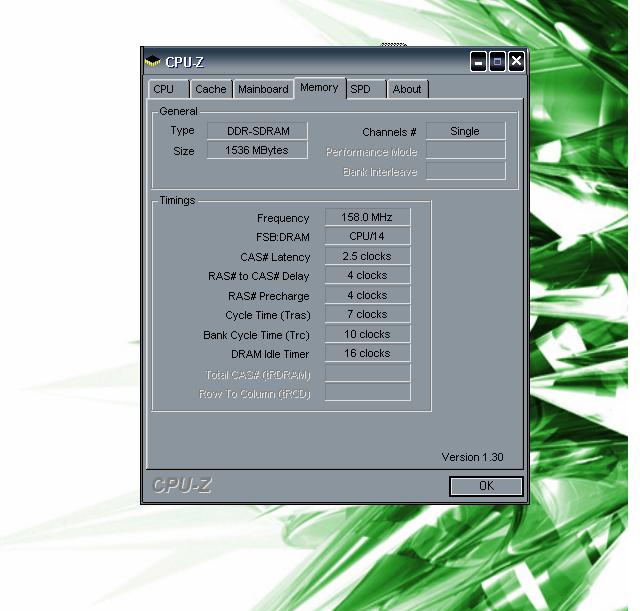Select the 158.0 MHz frequency value
Image resolution: width=640 pixels, height=611 pixels.
368,217
